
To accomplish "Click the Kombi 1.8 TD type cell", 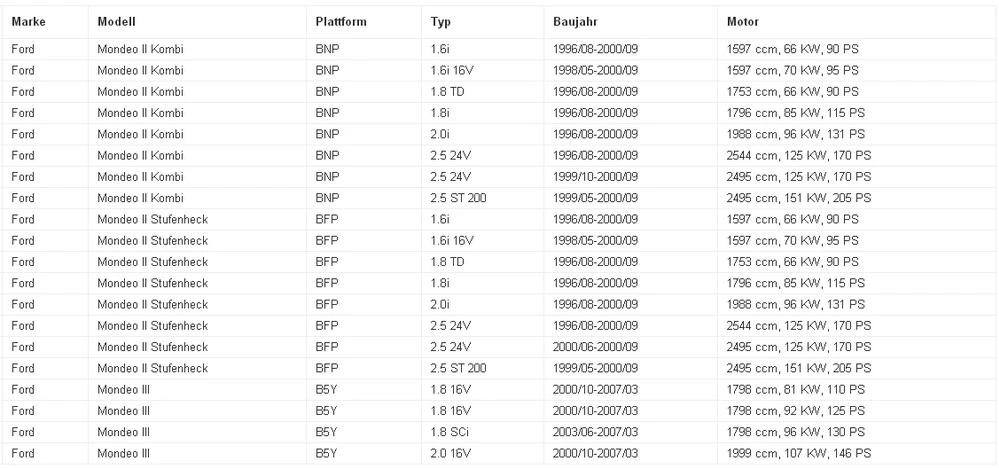I will click(482, 92).
